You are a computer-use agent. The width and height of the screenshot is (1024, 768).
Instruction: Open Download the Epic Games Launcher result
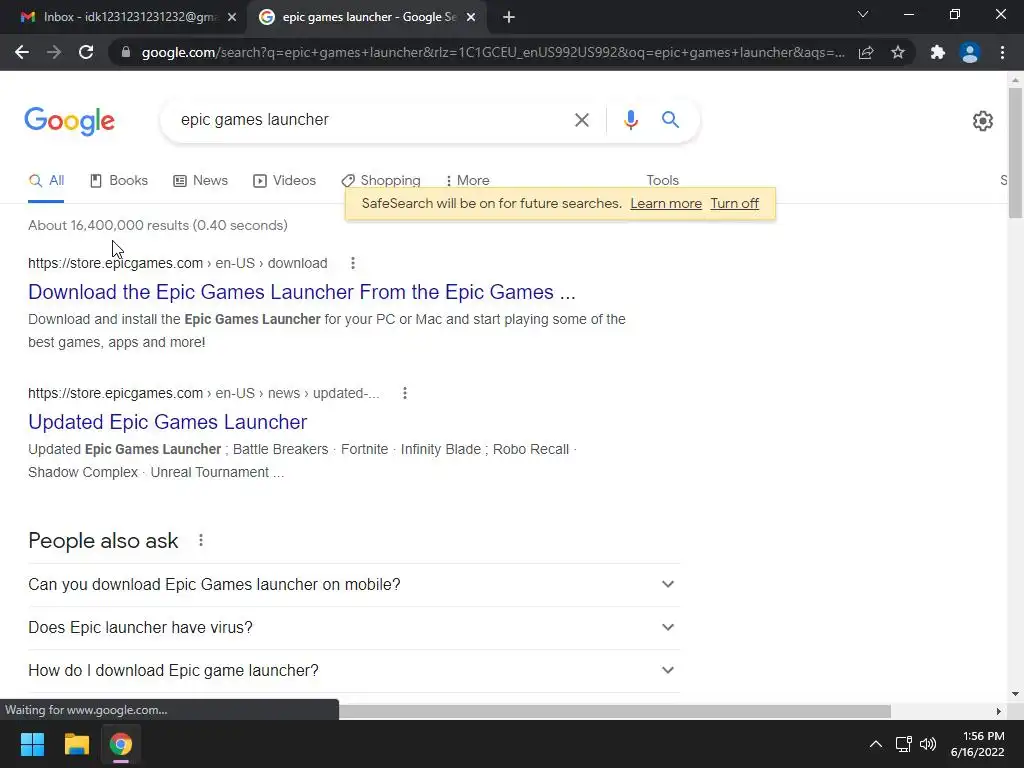point(302,292)
